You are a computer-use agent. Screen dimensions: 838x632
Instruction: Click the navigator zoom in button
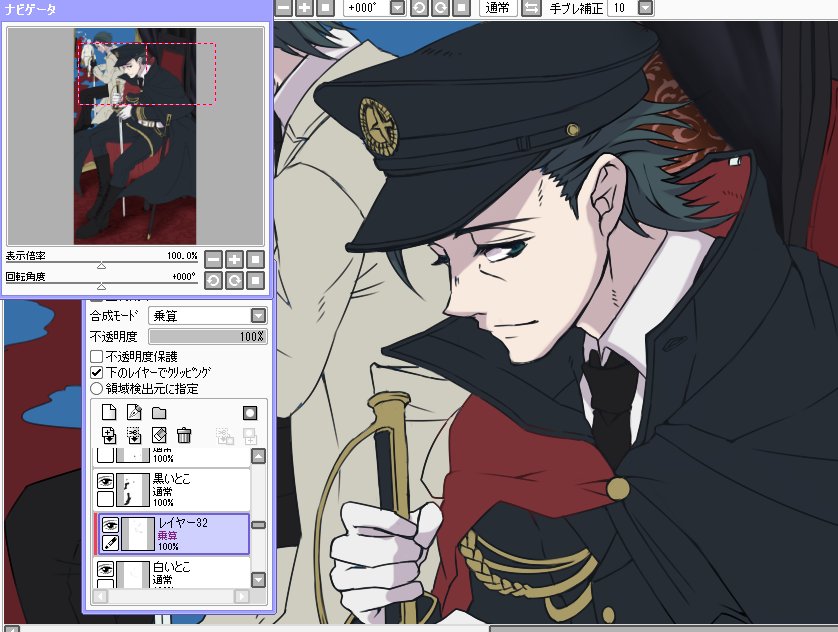pos(234,260)
